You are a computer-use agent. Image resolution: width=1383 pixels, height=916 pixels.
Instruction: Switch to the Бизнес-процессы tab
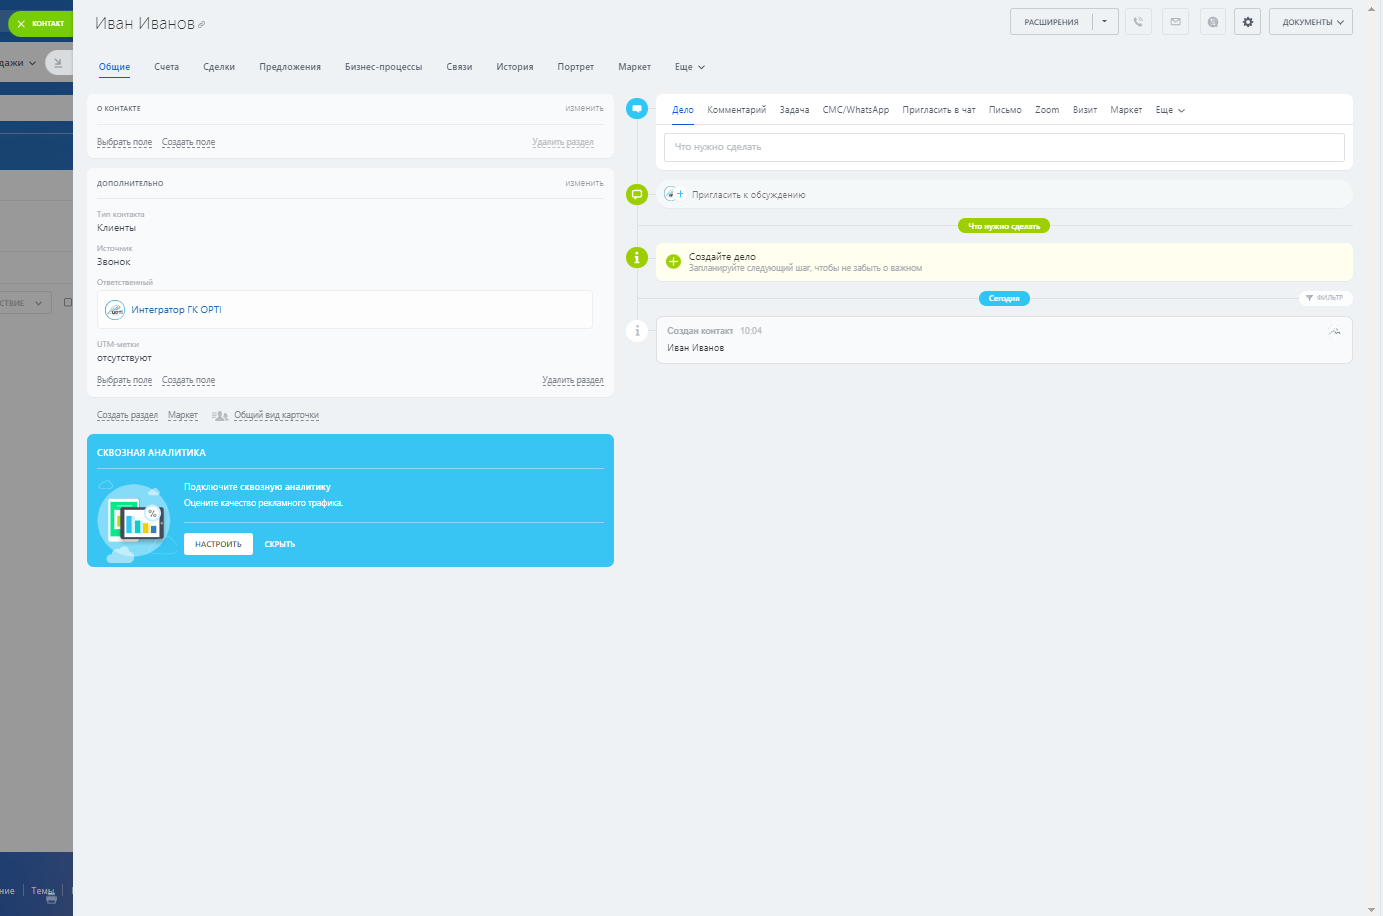[x=383, y=67]
